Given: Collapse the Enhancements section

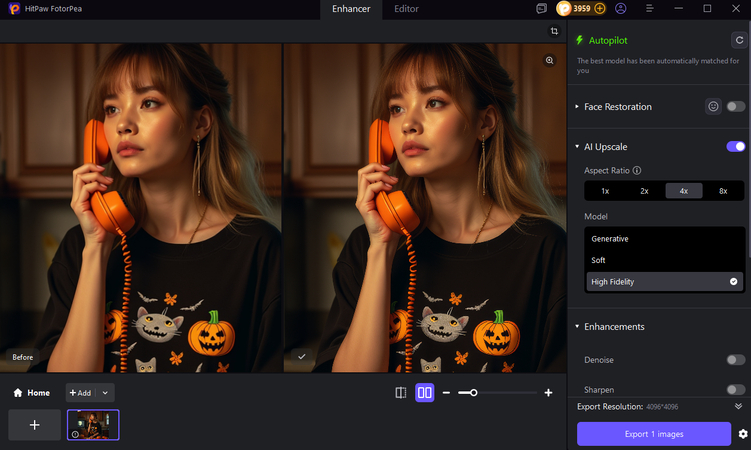Looking at the screenshot, I should 578,327.
